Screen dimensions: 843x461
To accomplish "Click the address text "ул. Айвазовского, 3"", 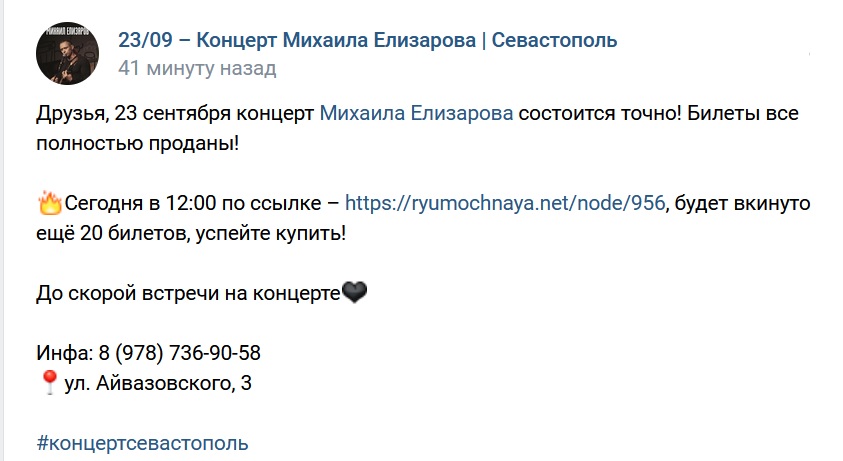I will (x=158, y=383).
